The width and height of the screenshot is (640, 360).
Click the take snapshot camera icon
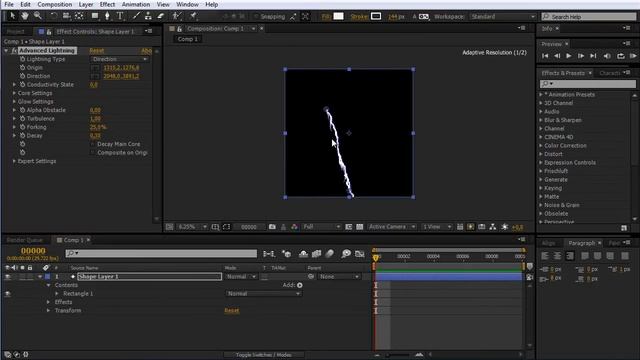(x=272, y=227)
